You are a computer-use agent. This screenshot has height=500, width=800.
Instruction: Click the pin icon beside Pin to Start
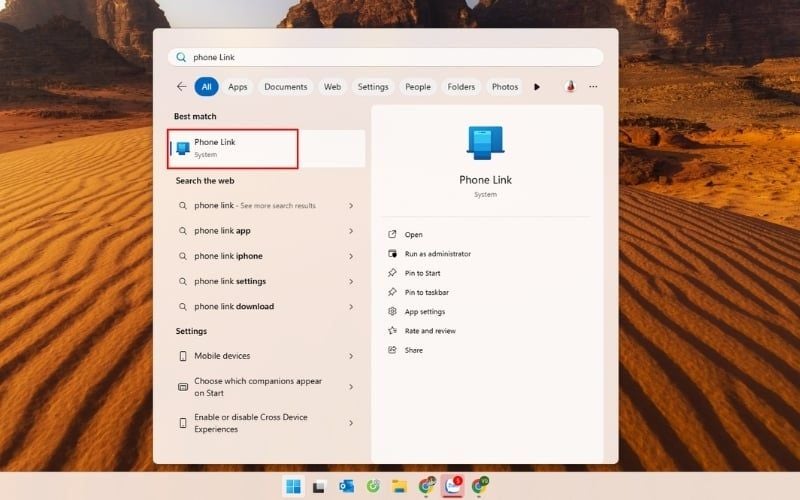tap(392, 273)
